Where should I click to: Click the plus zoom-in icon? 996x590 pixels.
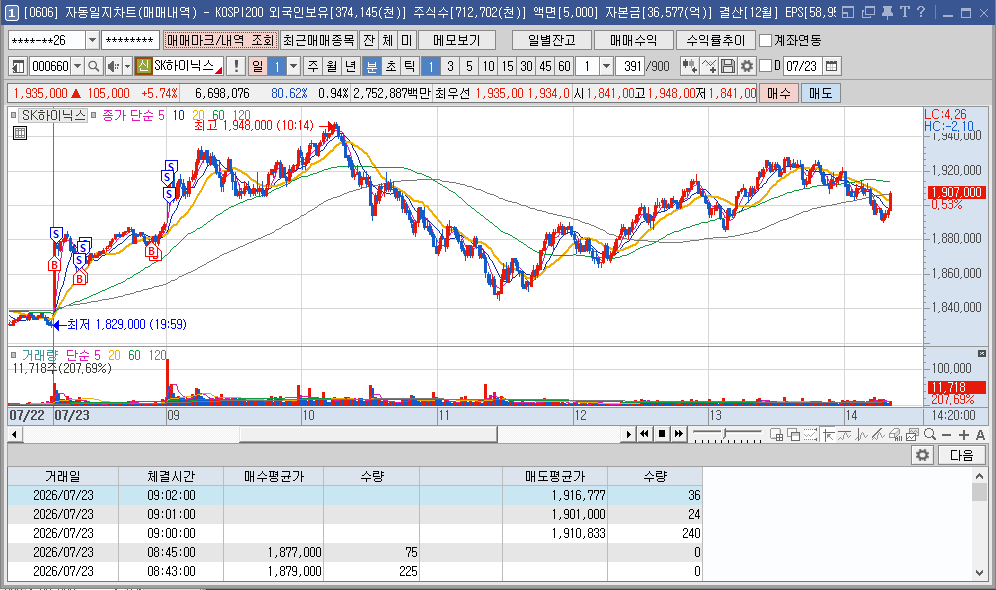[x=964, y=434]
